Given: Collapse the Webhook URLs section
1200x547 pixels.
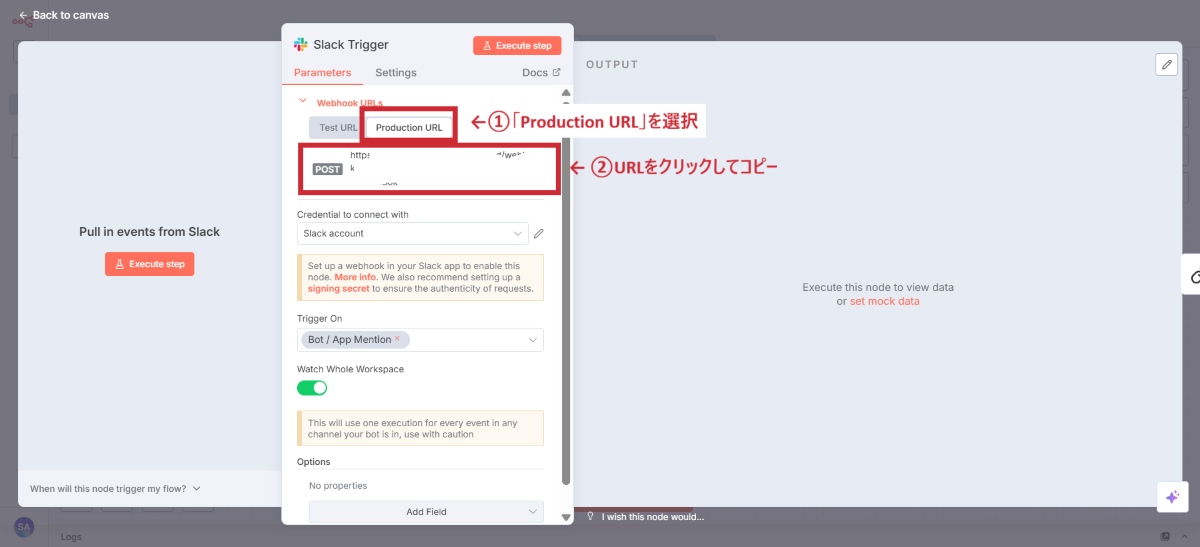Looking at the screenshot, I should (x=303, y=102).
